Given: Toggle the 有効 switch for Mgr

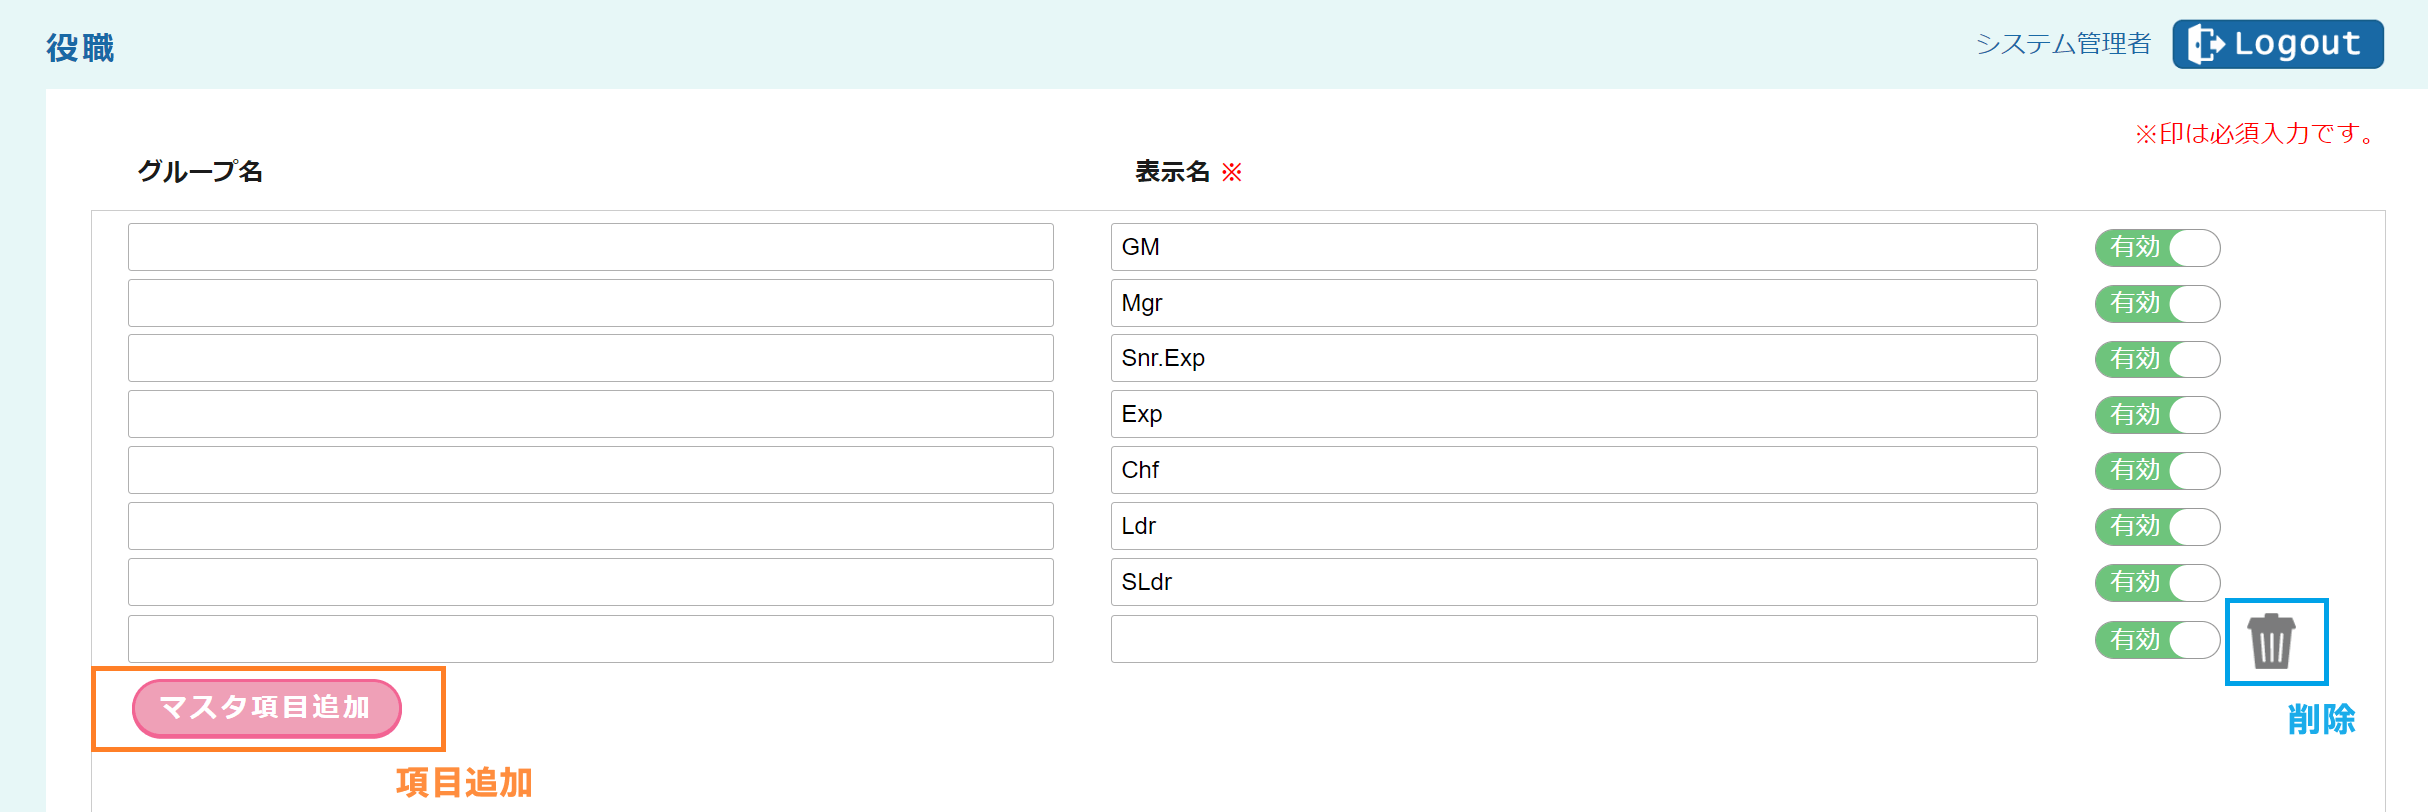Looking at the screenshot, I should pos(2157,304).
